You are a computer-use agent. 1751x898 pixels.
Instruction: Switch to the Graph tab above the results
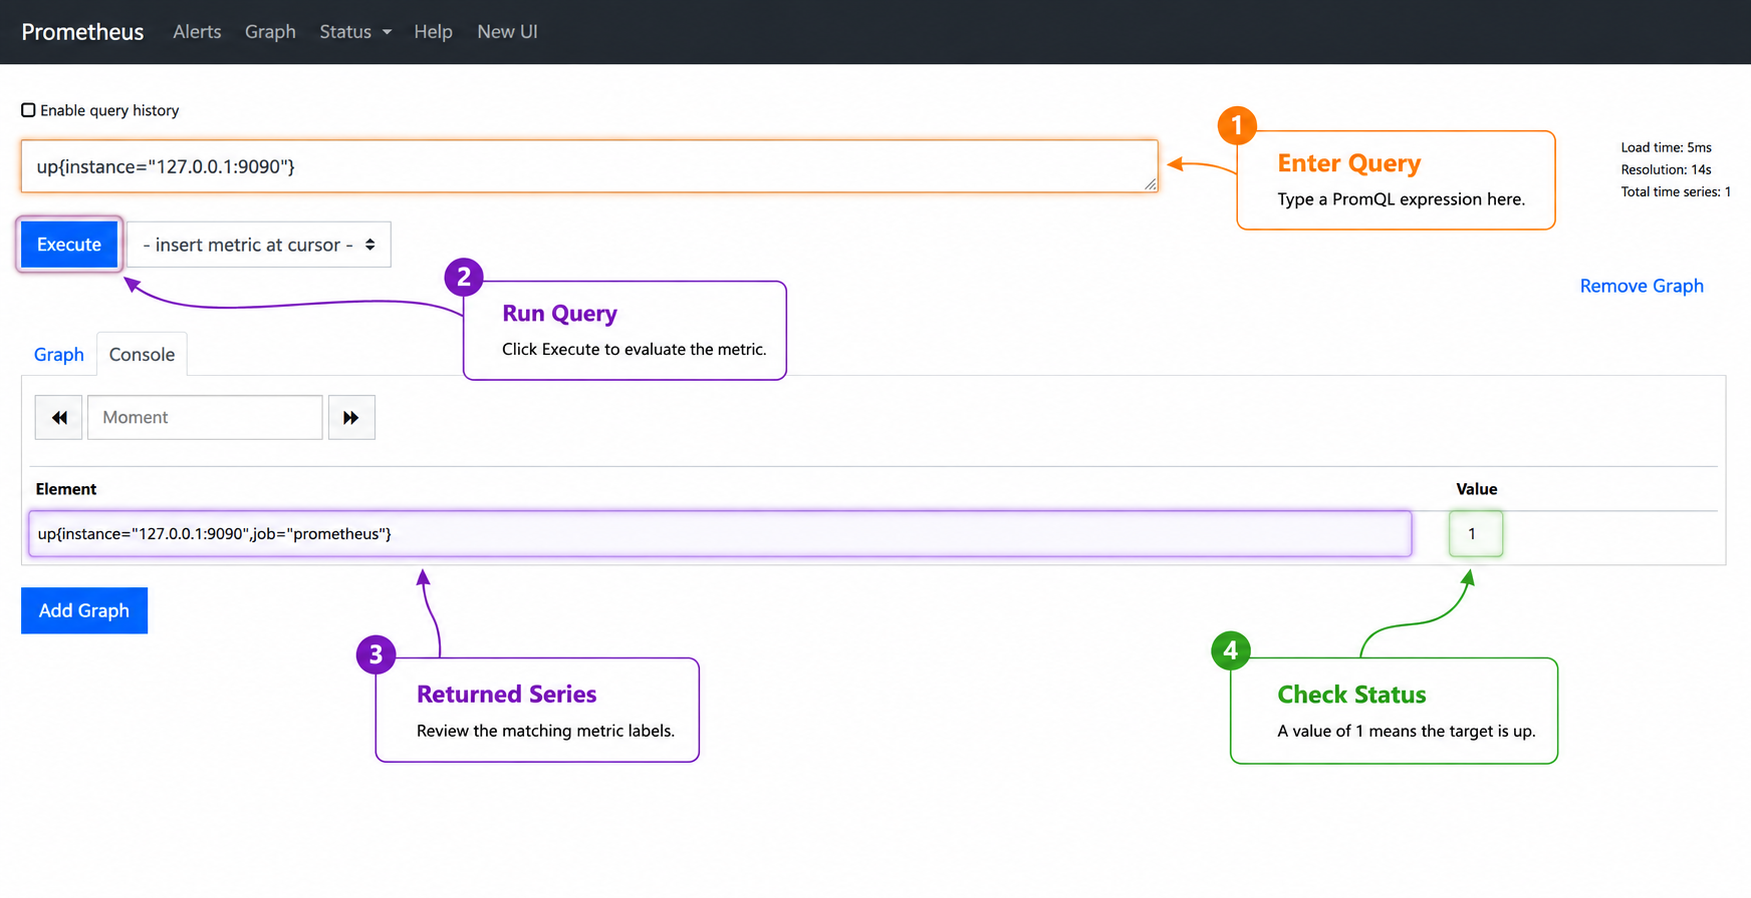pos(59,354)
